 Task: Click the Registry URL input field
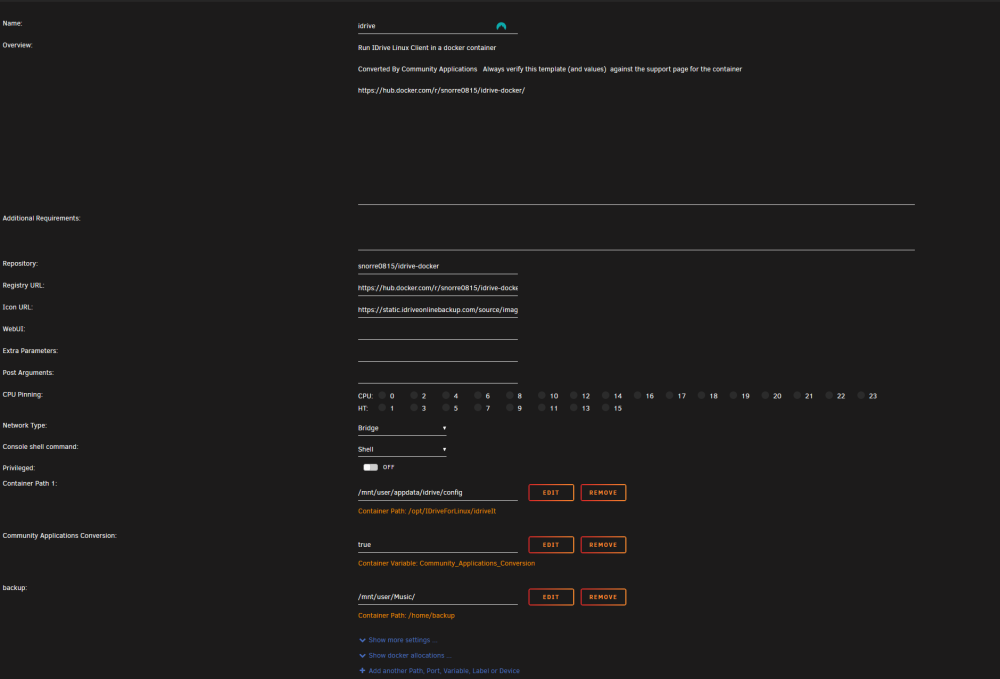(438, 288)
